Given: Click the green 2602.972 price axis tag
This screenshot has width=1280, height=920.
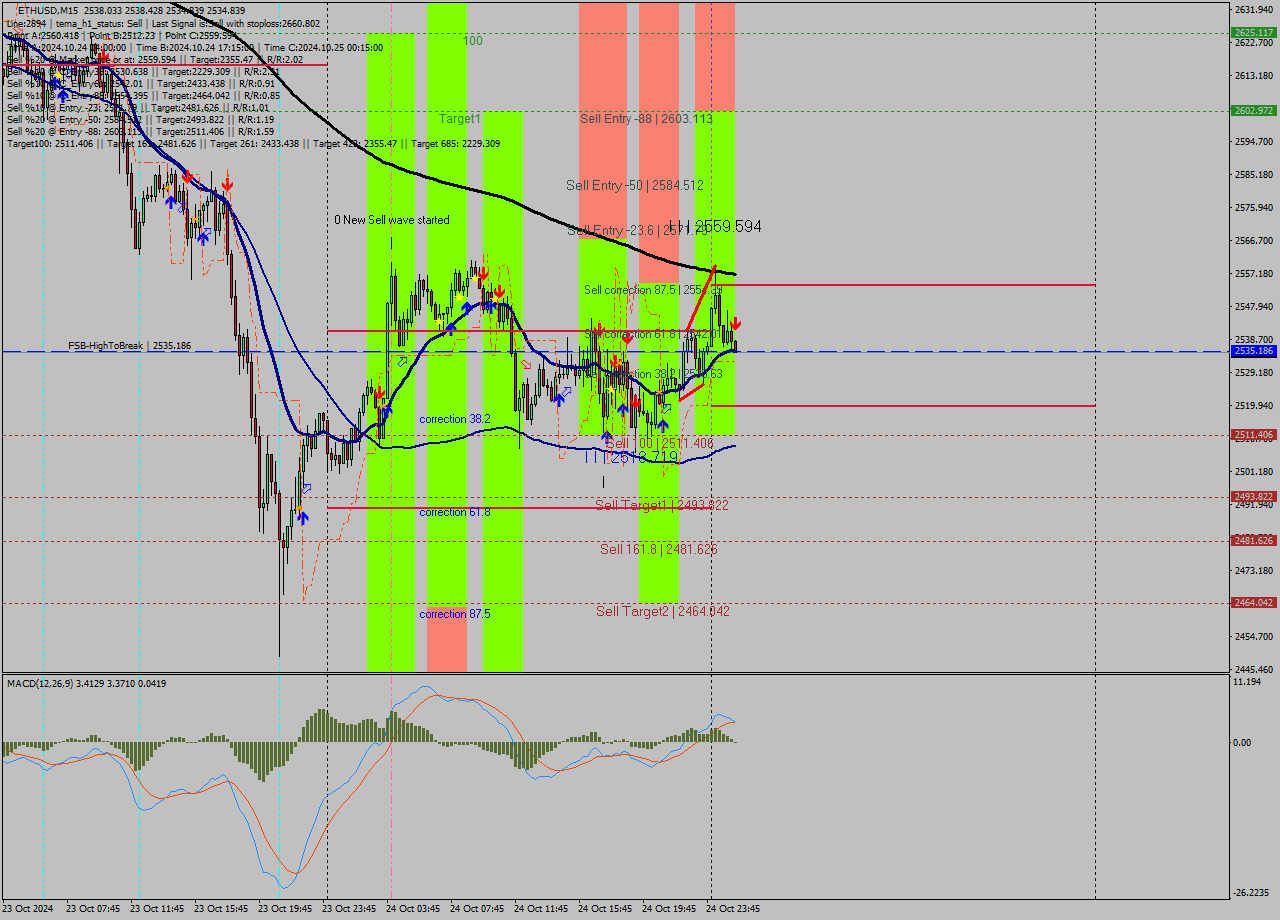Looking at the screenshot, I should (1252, 110).
